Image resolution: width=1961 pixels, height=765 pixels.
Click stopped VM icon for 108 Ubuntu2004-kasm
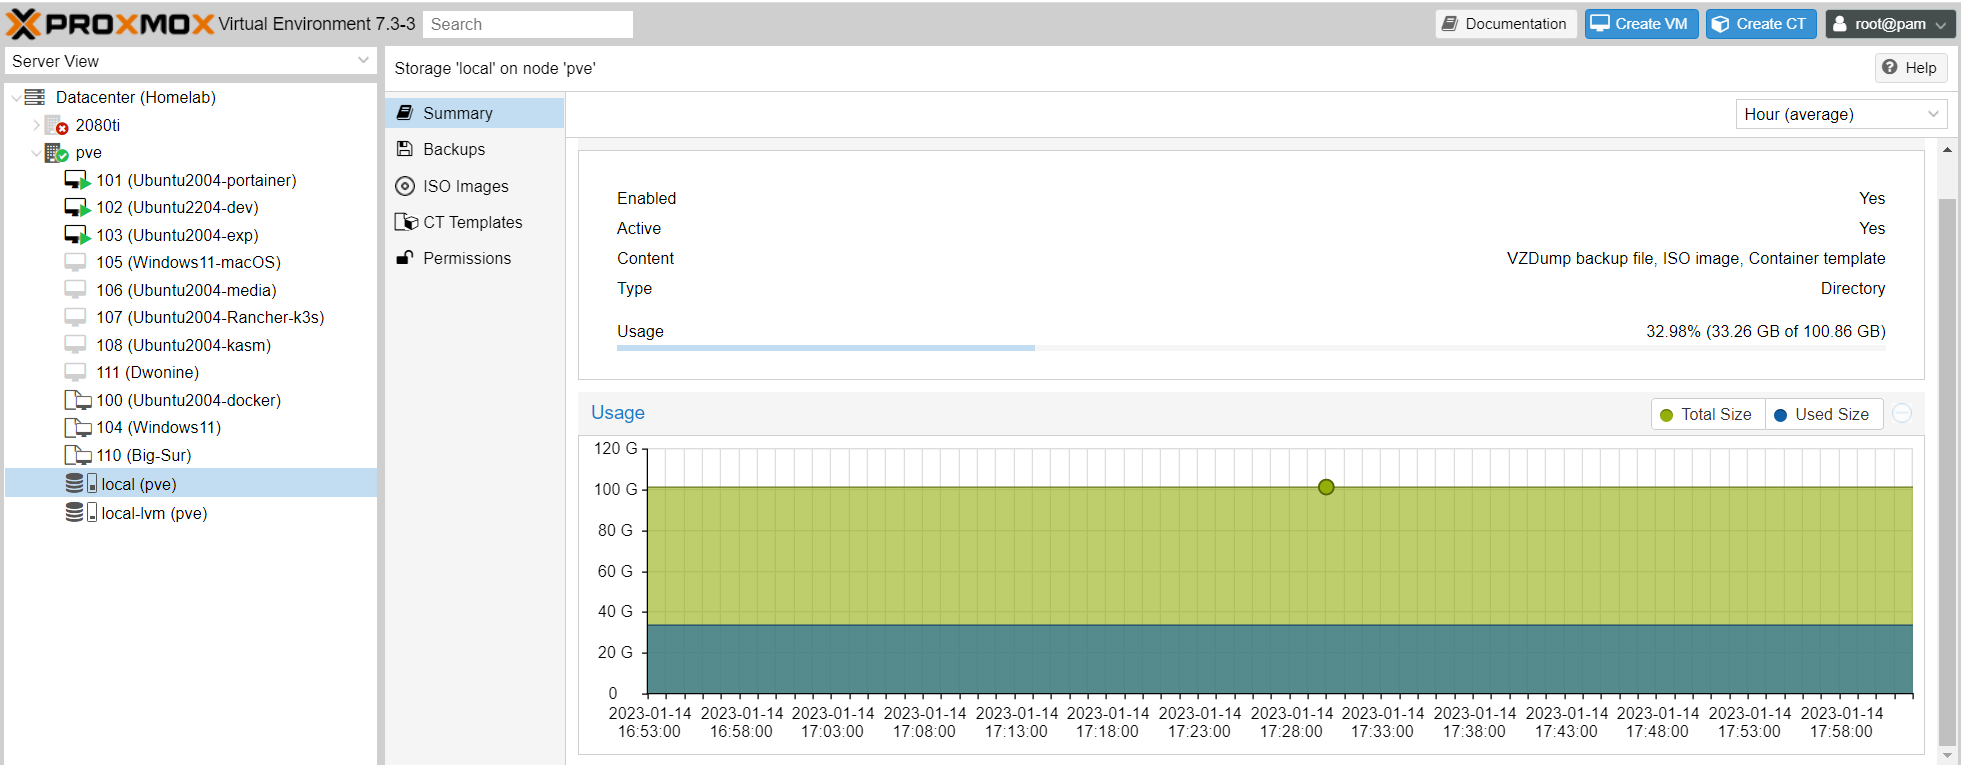point(75,345)
